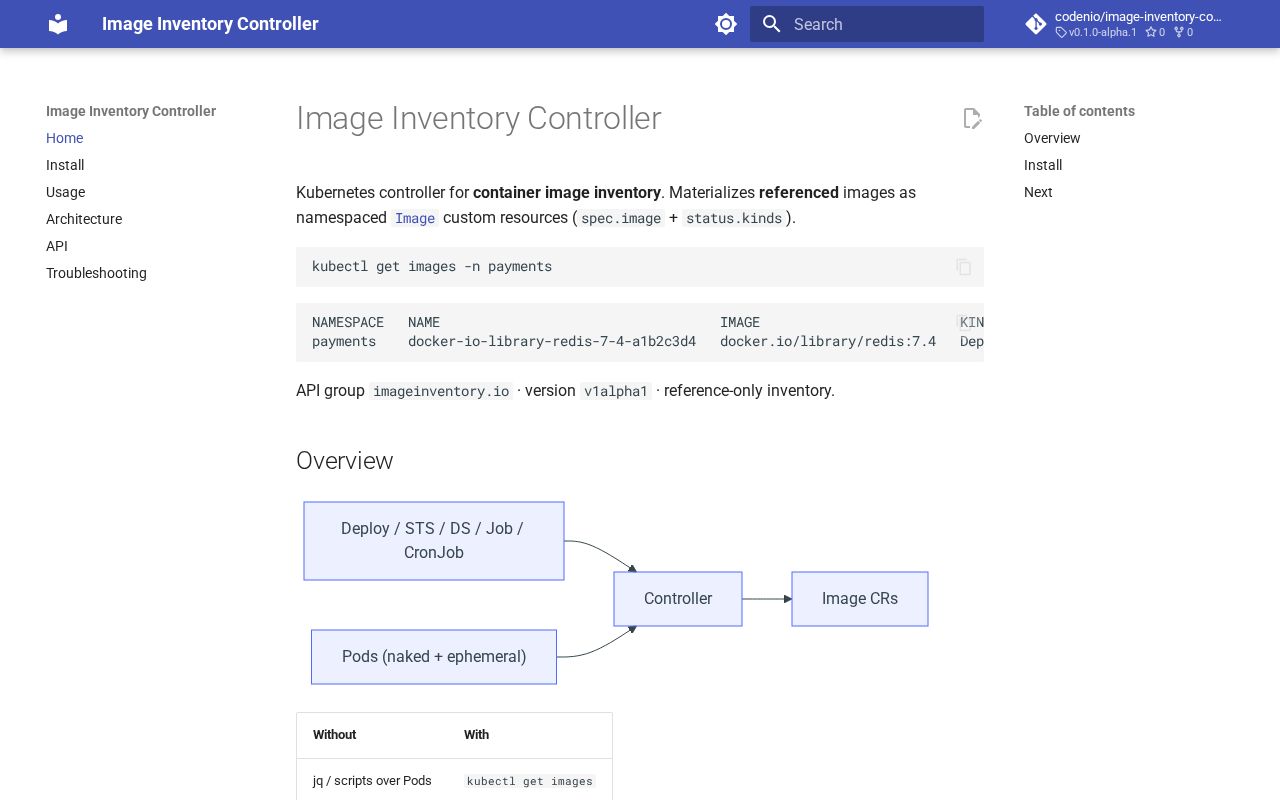Open Home in the sidebar navigation
Screen dimensions: 1280x800
point(64,138)
